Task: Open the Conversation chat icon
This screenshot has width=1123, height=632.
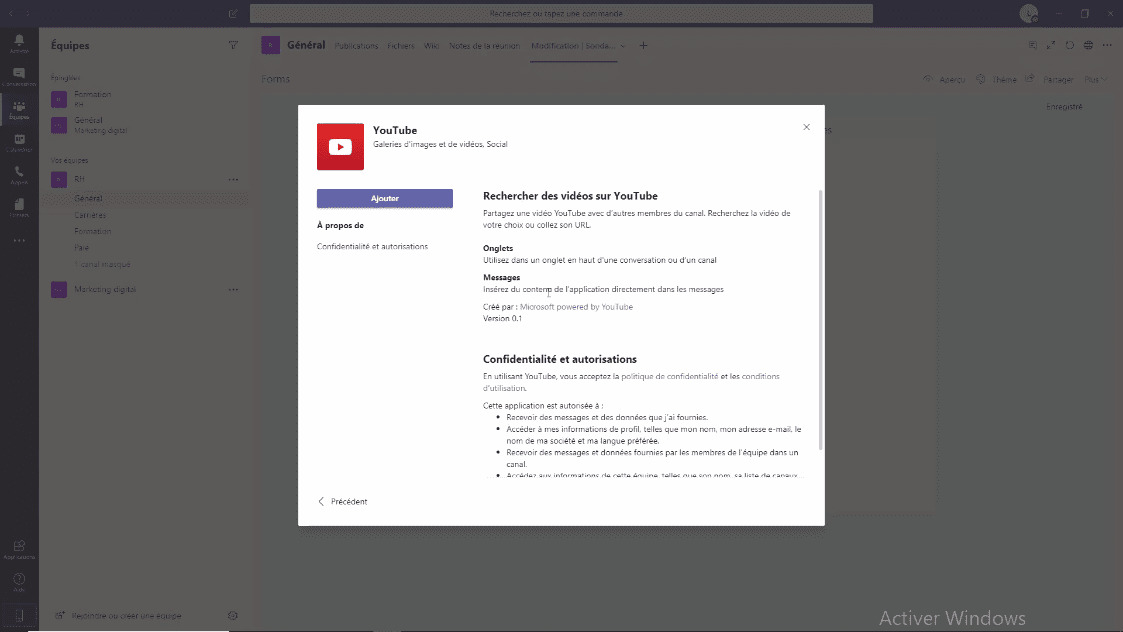Action: pyautogui.click(x=19, y=77)
